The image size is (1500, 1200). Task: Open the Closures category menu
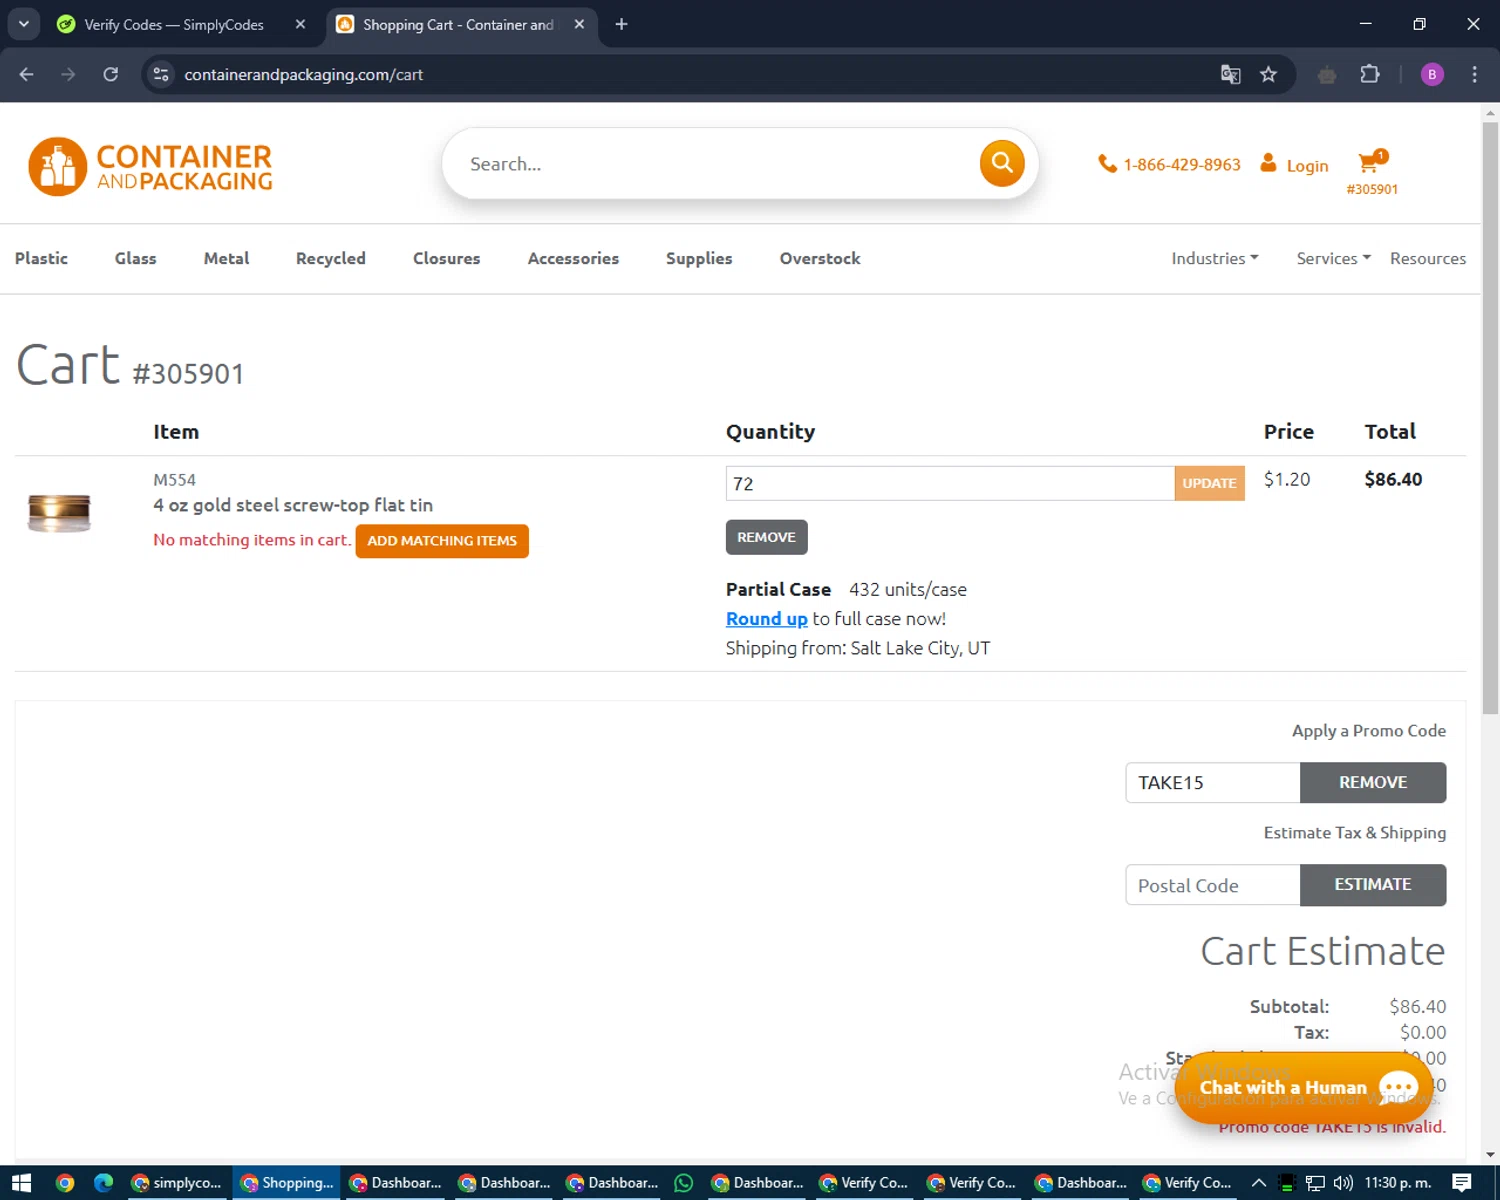[x=446, y=258]
